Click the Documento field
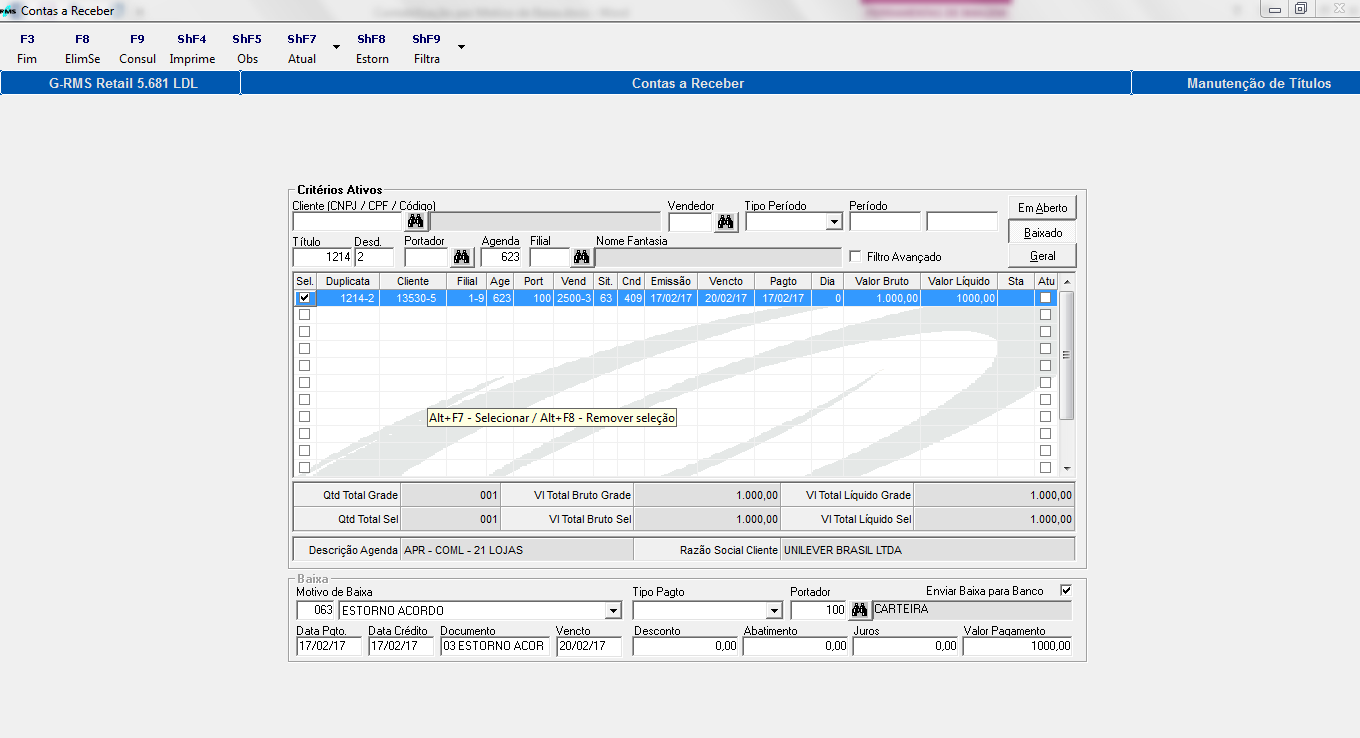This screenshot has height=738, width=1360. point(494,646)
